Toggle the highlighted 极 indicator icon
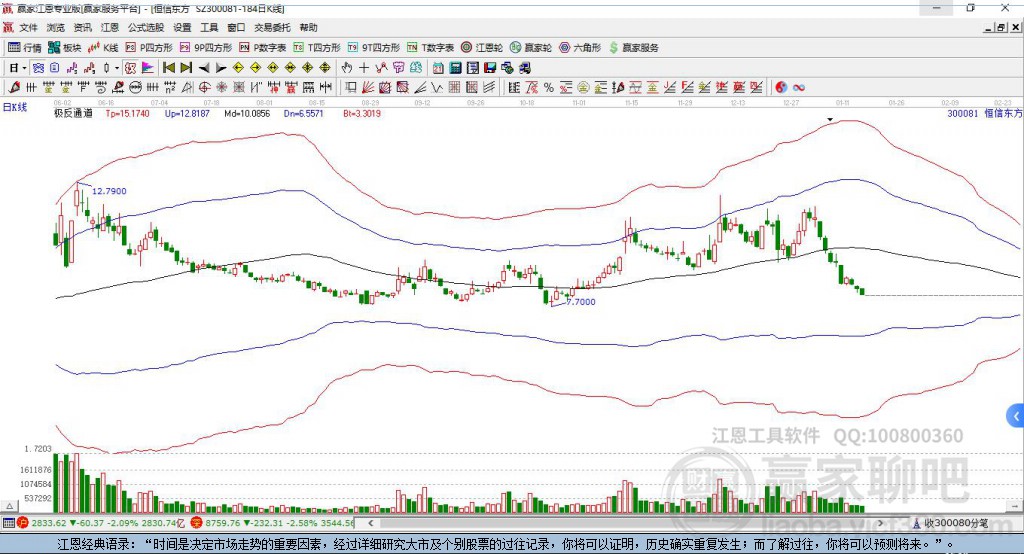1024x554 pixels. (x=130, y=68)
